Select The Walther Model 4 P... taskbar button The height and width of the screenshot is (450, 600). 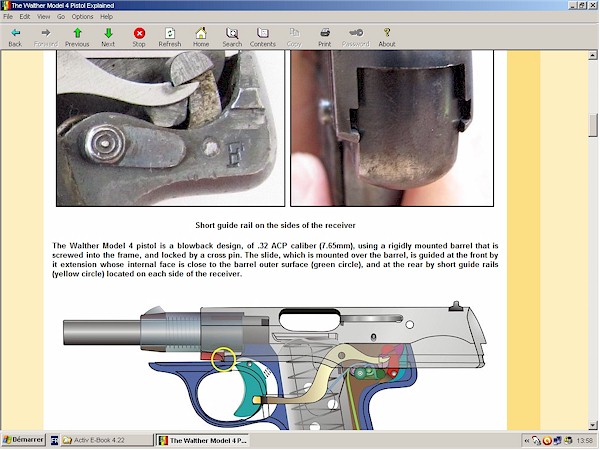tap(203, 440)
